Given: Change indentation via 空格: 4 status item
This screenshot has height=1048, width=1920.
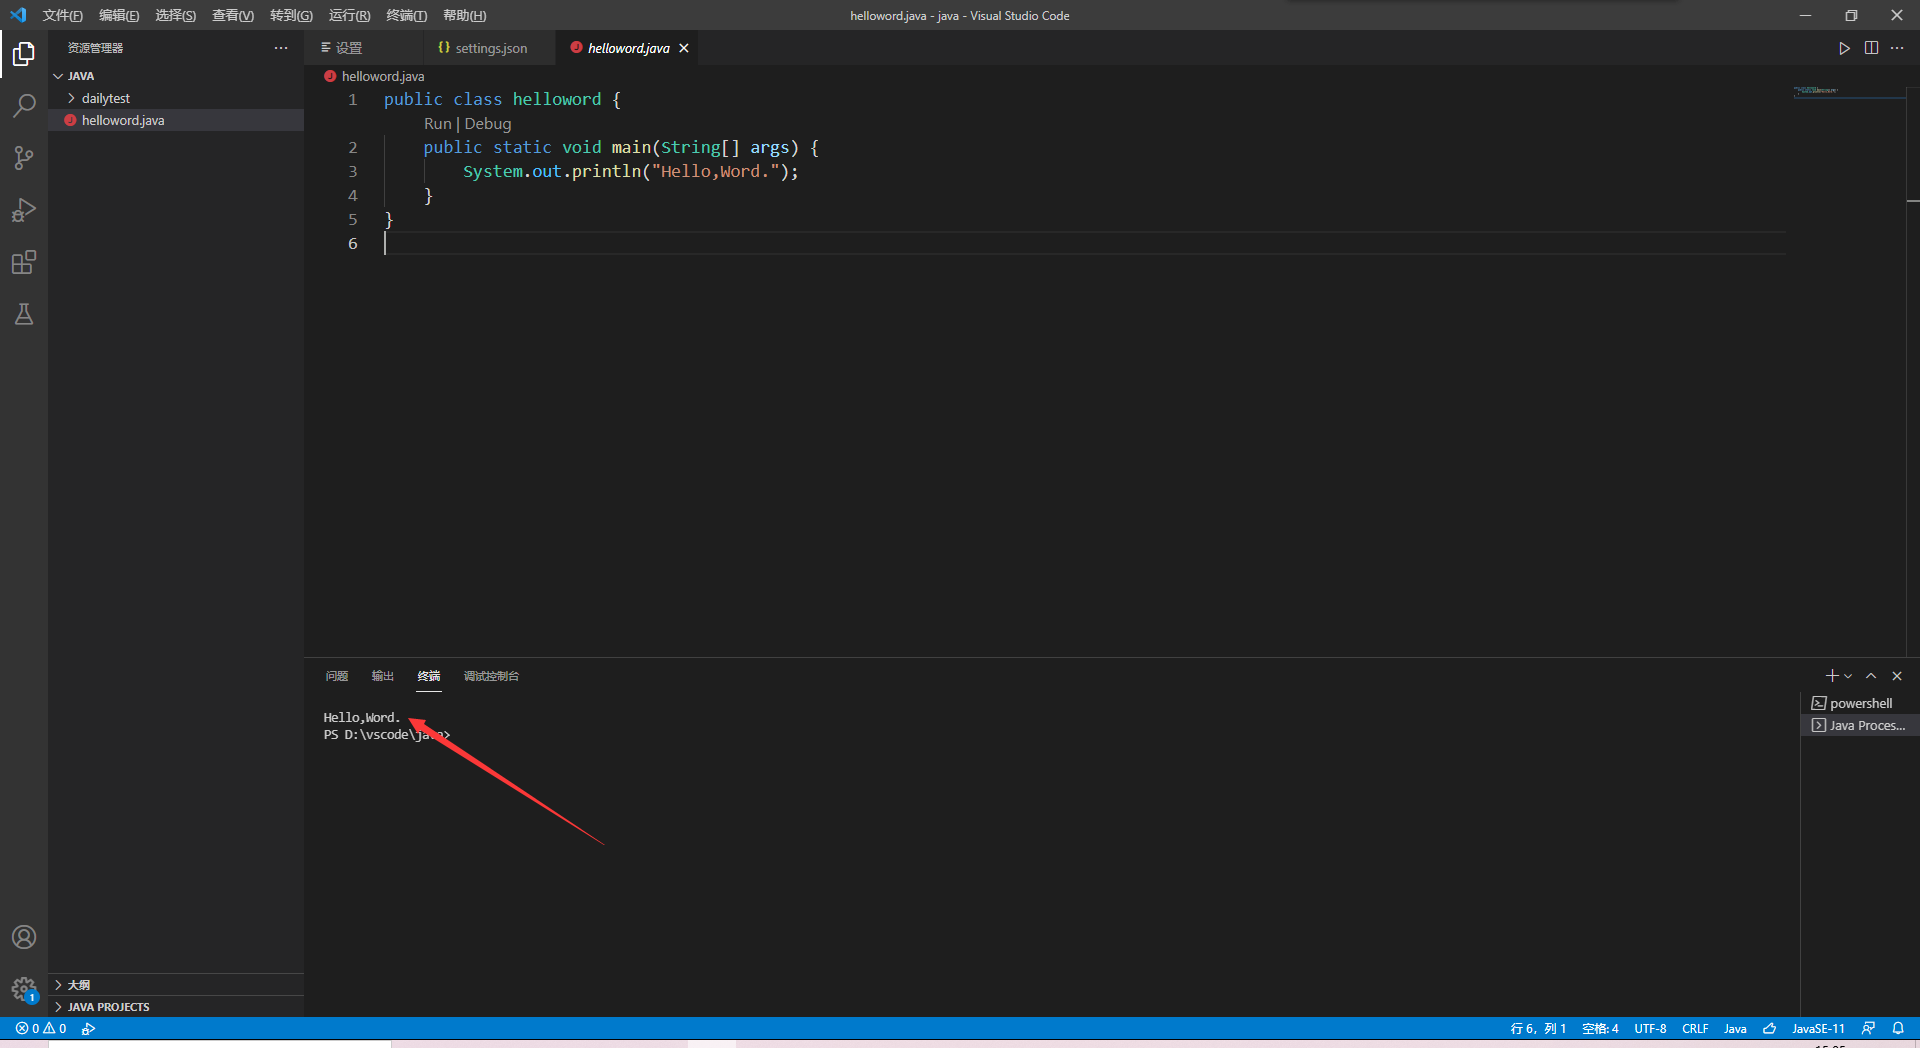Looking at the screenshot, I should coord(1600,1028).
